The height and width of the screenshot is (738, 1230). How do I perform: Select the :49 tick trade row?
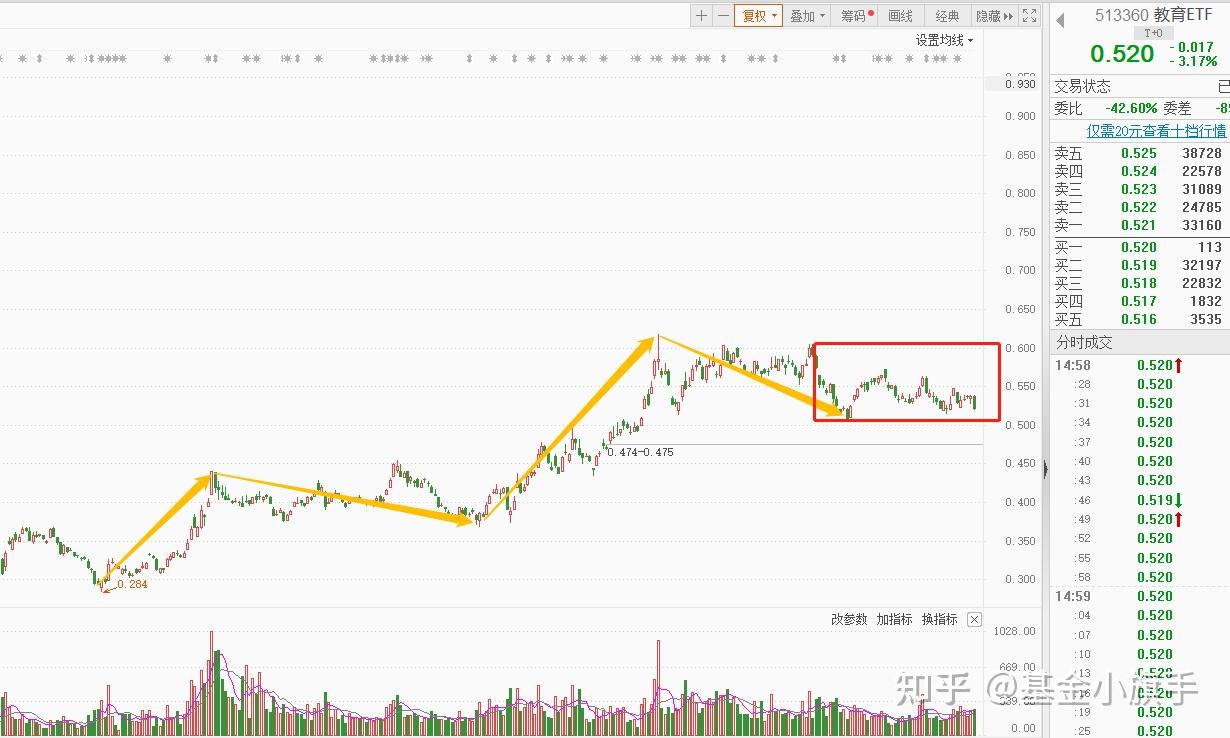[x=1140, y=519]
